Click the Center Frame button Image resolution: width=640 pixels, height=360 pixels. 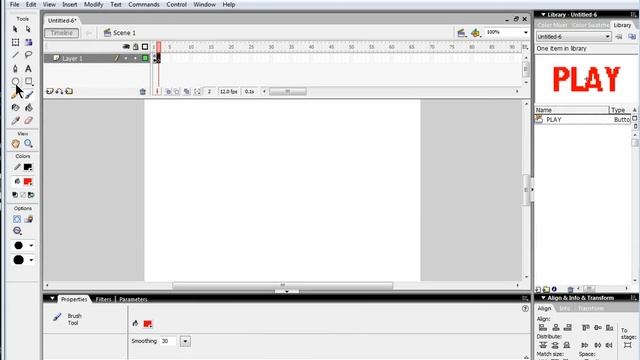158,92
